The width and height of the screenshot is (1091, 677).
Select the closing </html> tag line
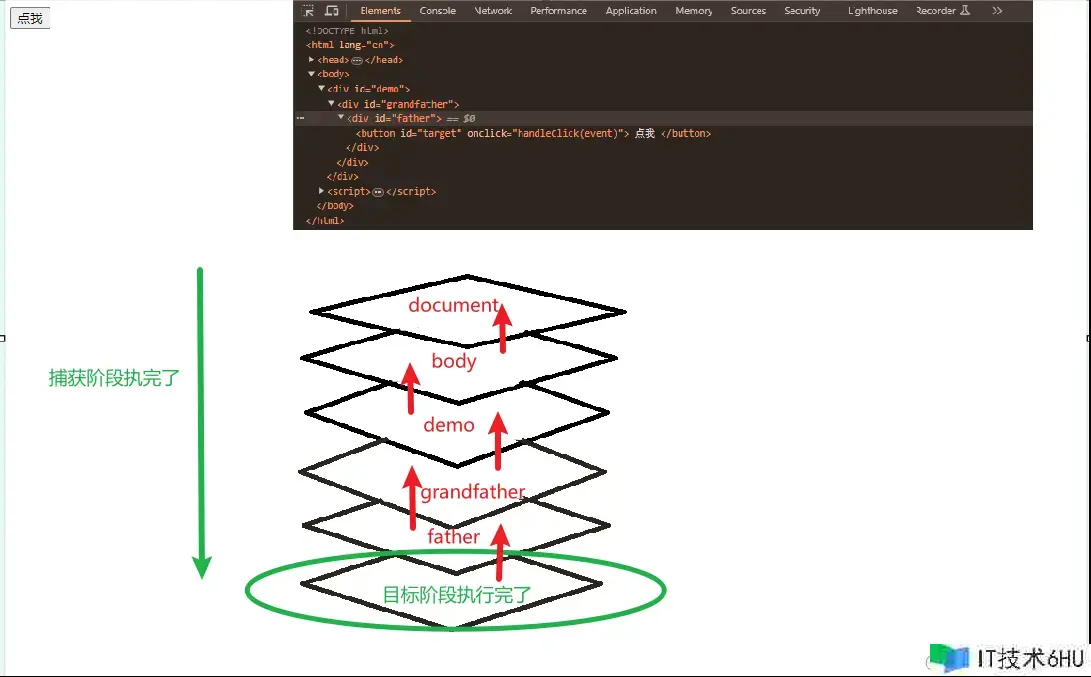[325, 221]
